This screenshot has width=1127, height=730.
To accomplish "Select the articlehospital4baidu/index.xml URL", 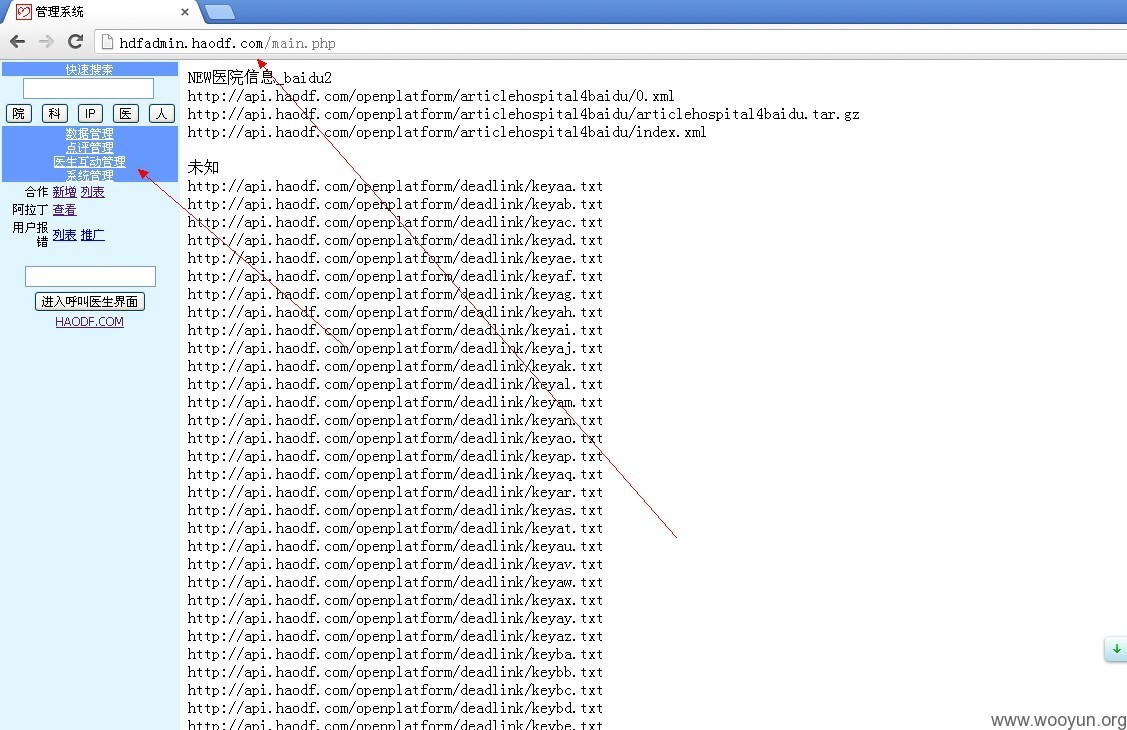I will pos(447,132).
